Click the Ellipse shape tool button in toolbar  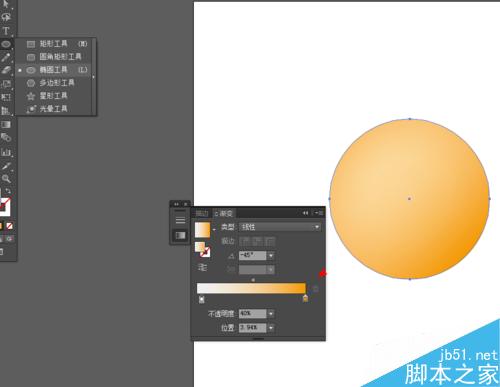(6, 44)
